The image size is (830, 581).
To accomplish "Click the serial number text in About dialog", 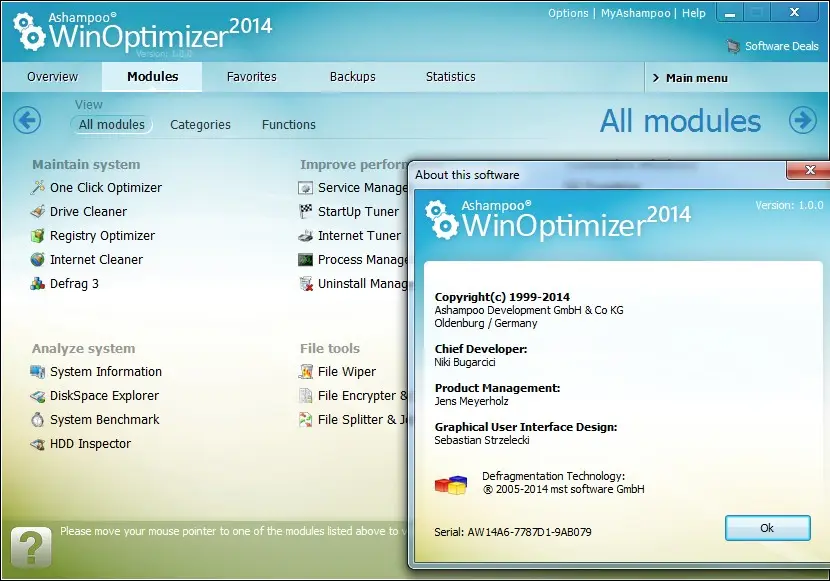I will tap(513, 532).
